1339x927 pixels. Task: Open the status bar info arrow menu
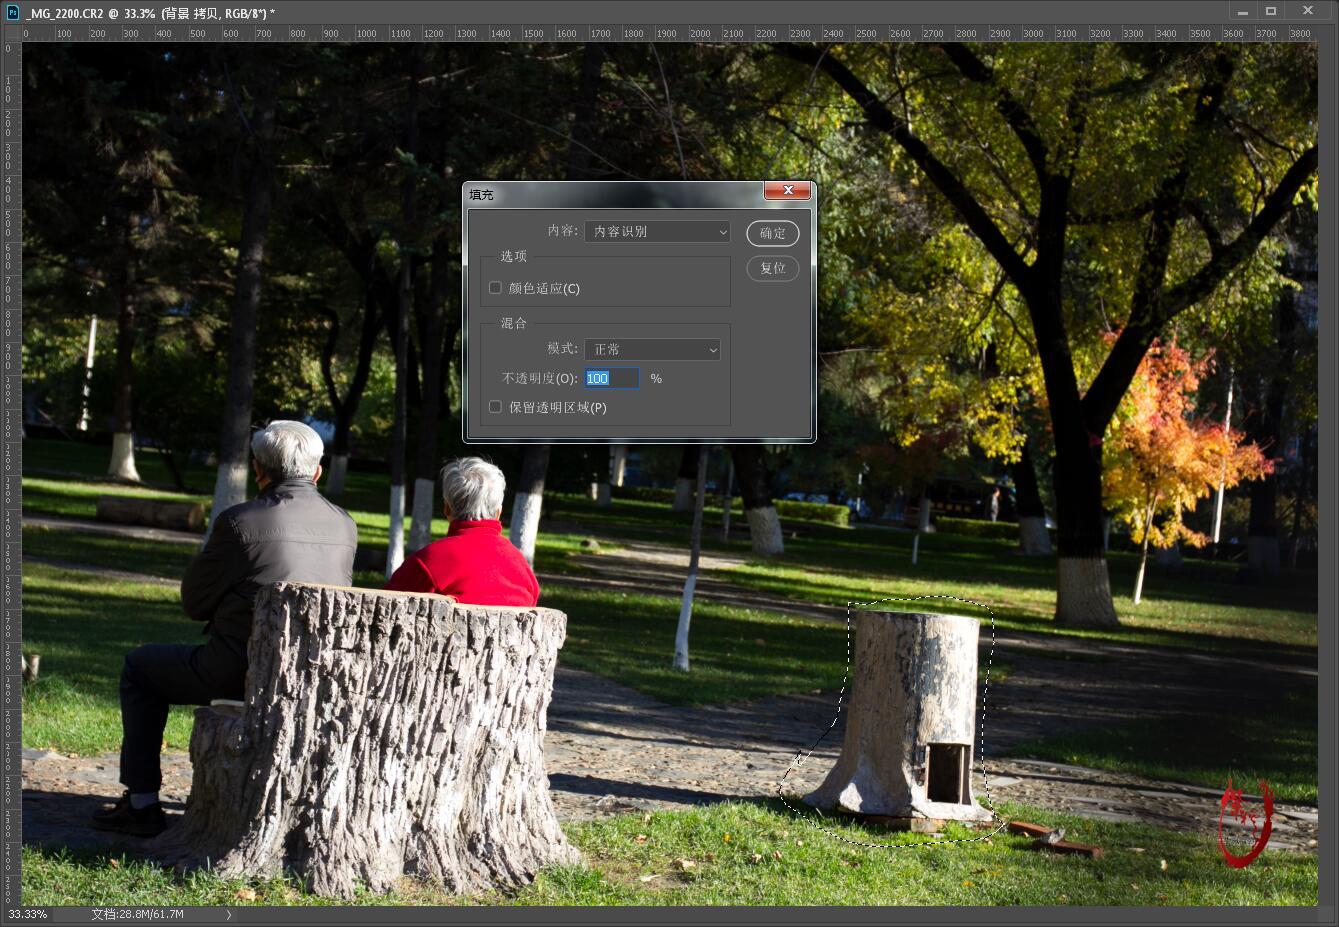(229, 914)
